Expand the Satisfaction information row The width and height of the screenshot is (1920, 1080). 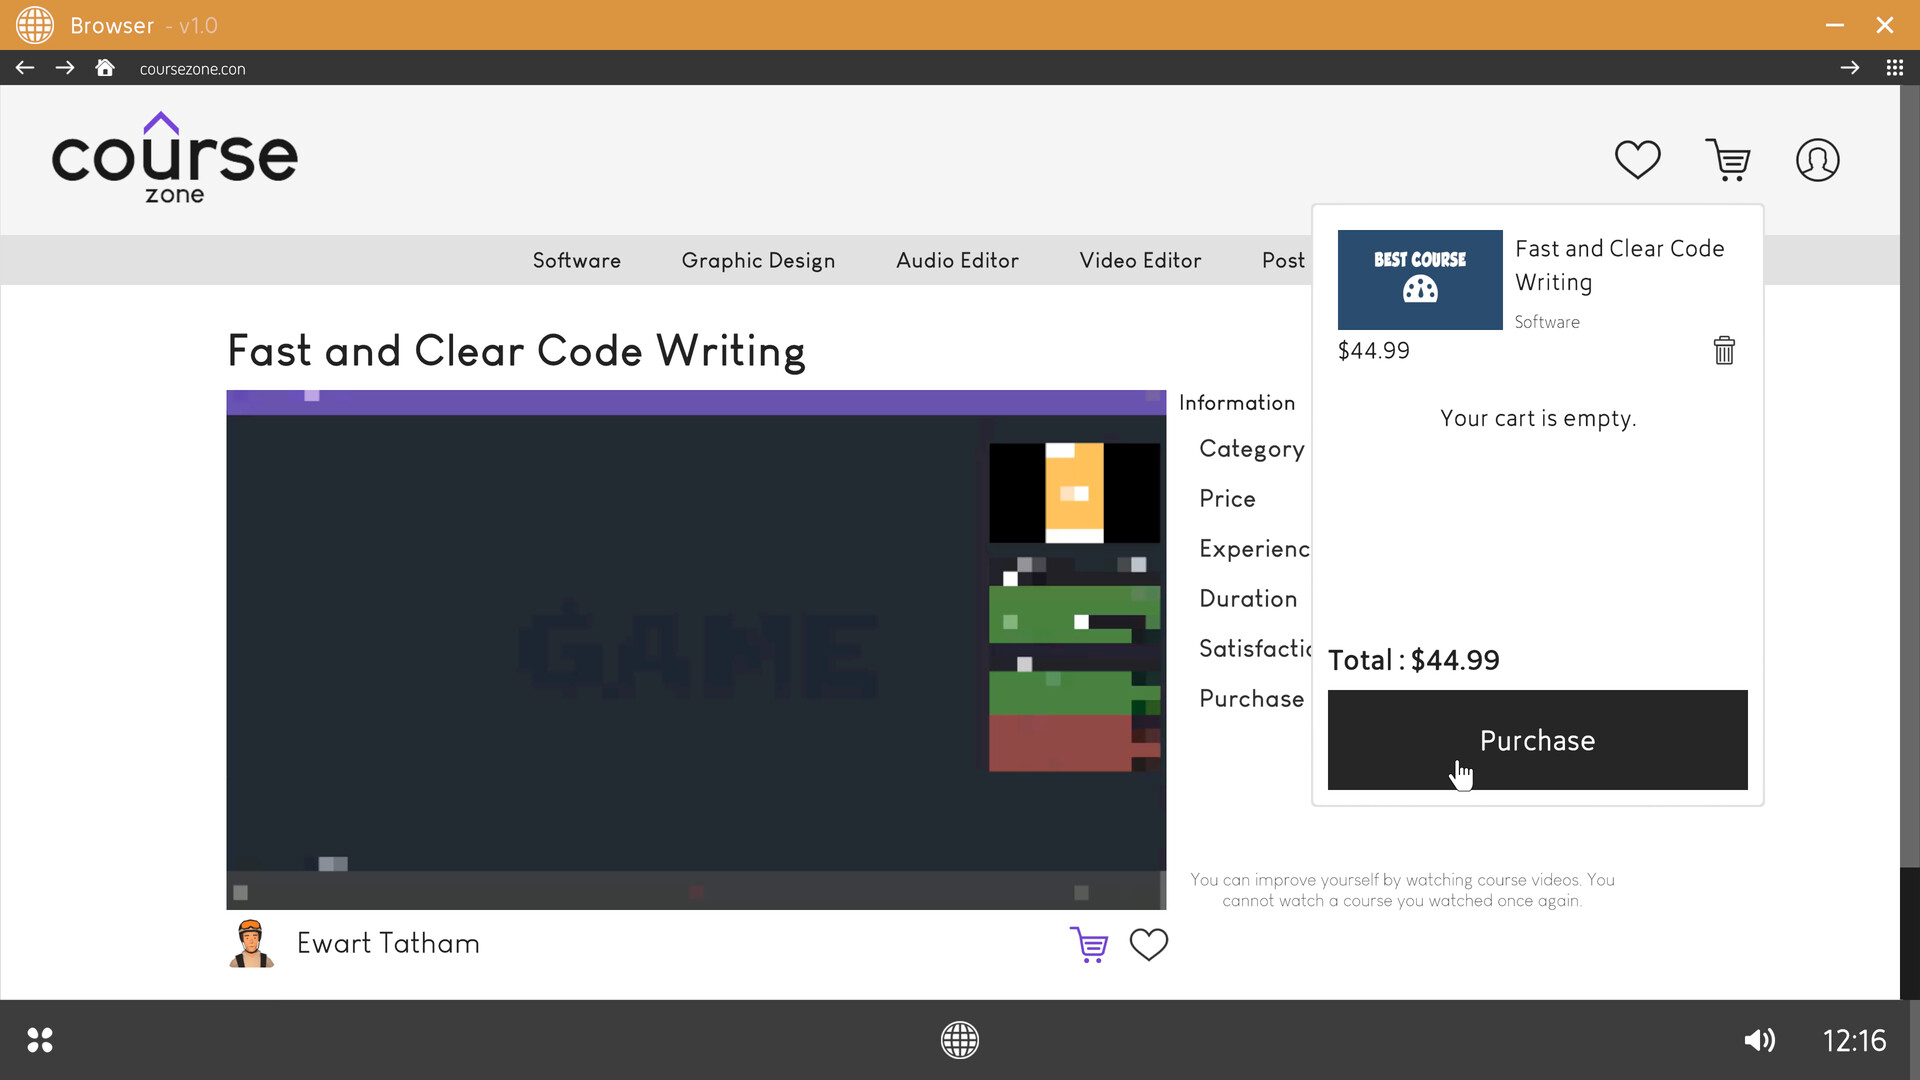click(x=1258, y=648)
